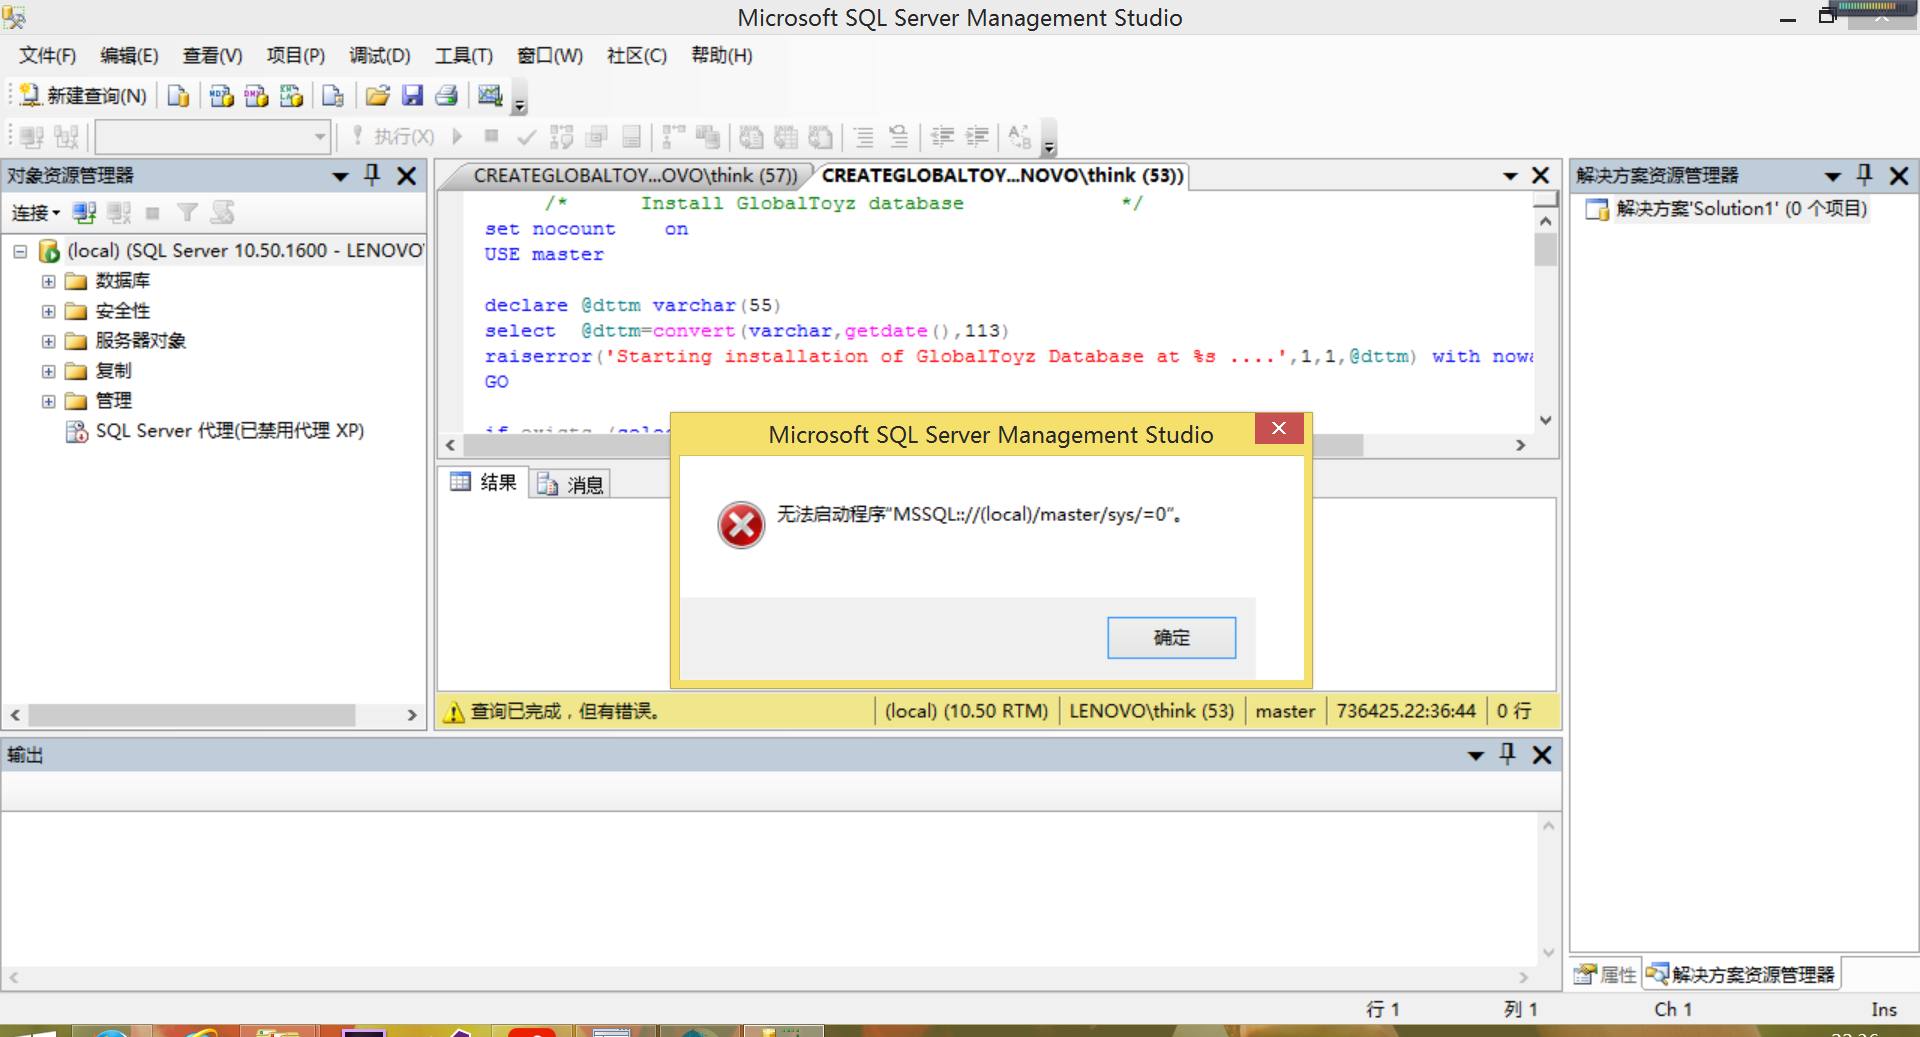Collapse the (local) SQL Server node
The image size is (1920, 1037).
click(20, 251)
